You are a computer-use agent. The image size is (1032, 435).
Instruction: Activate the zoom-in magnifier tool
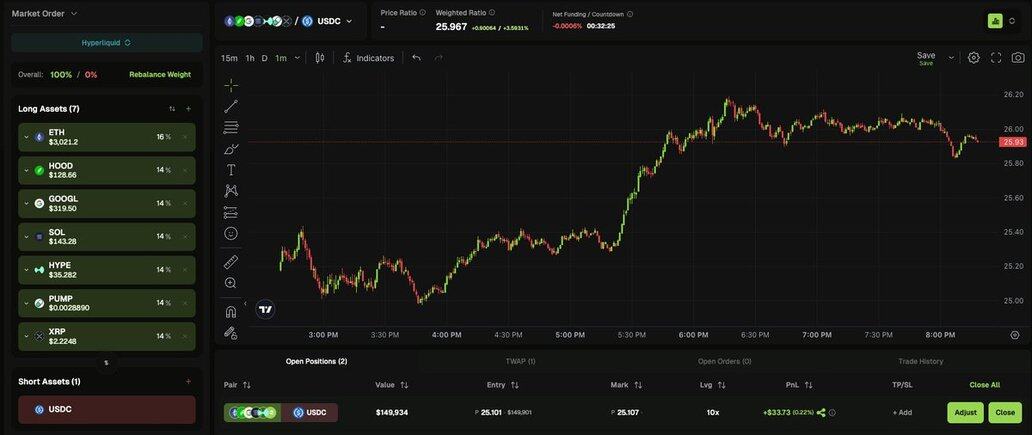point(231,283)
